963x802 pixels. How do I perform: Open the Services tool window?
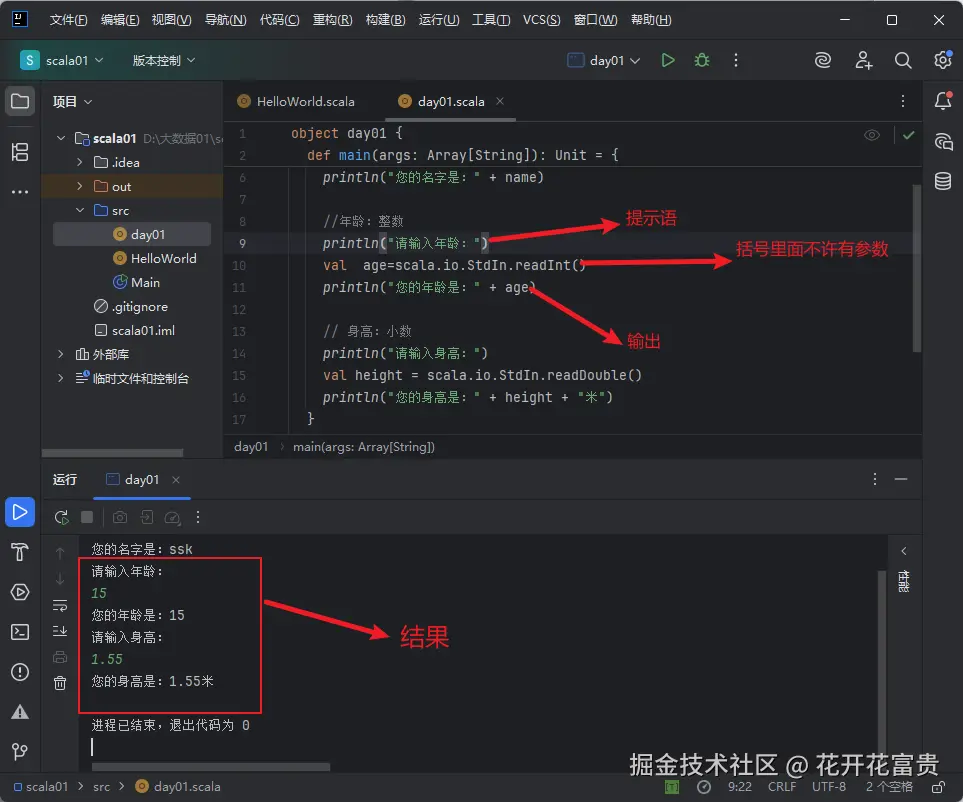coord(20,592)
